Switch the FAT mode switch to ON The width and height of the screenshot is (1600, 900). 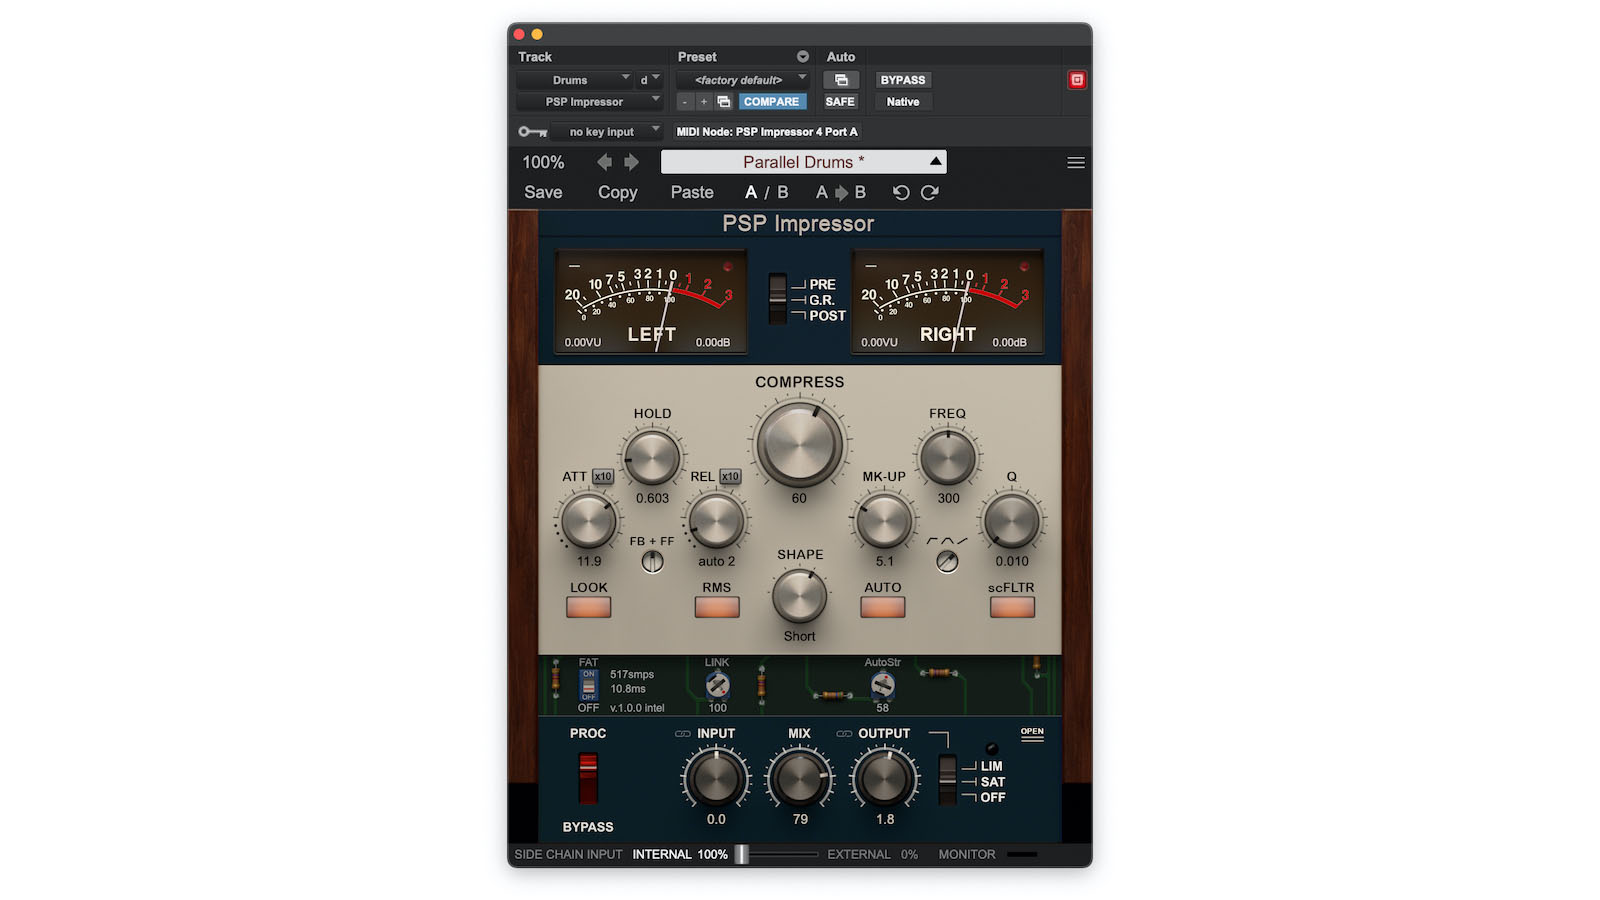point(588,675)
